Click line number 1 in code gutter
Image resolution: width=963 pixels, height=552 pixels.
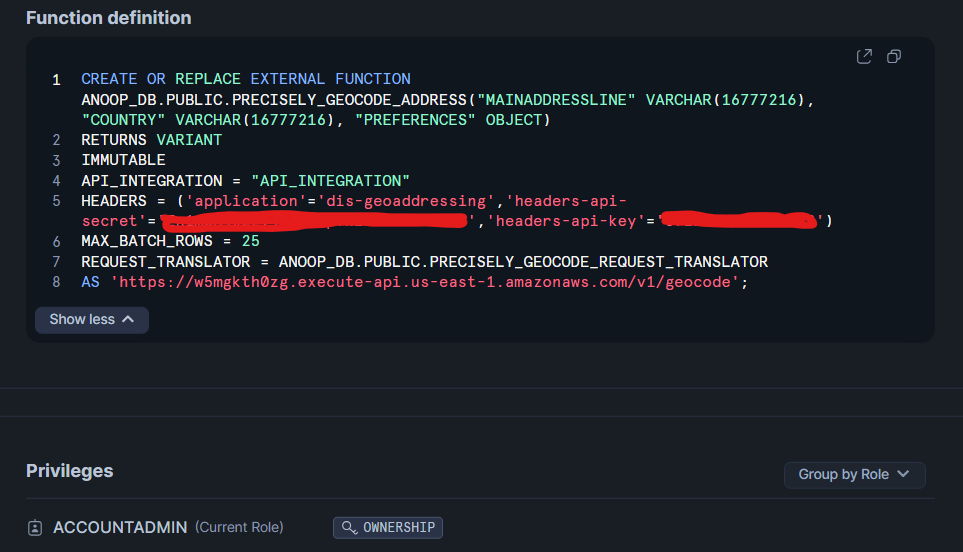coord(57,80)
